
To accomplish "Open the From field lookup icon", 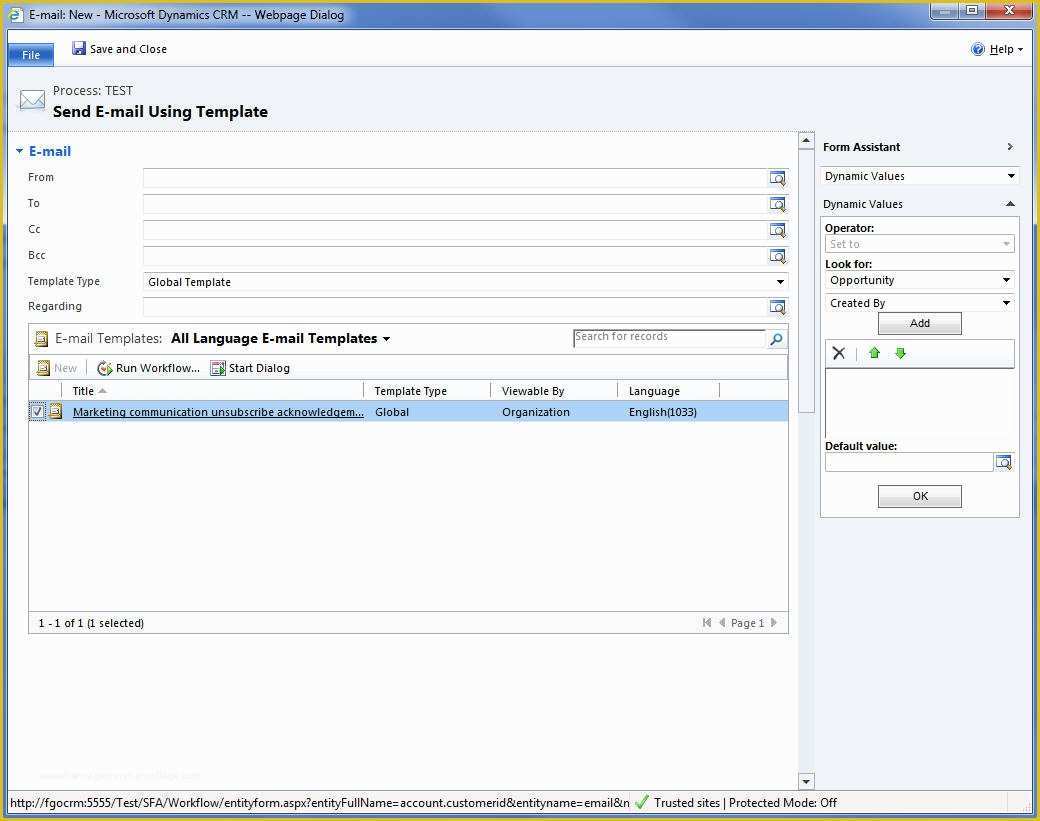I will coord(777,178).
